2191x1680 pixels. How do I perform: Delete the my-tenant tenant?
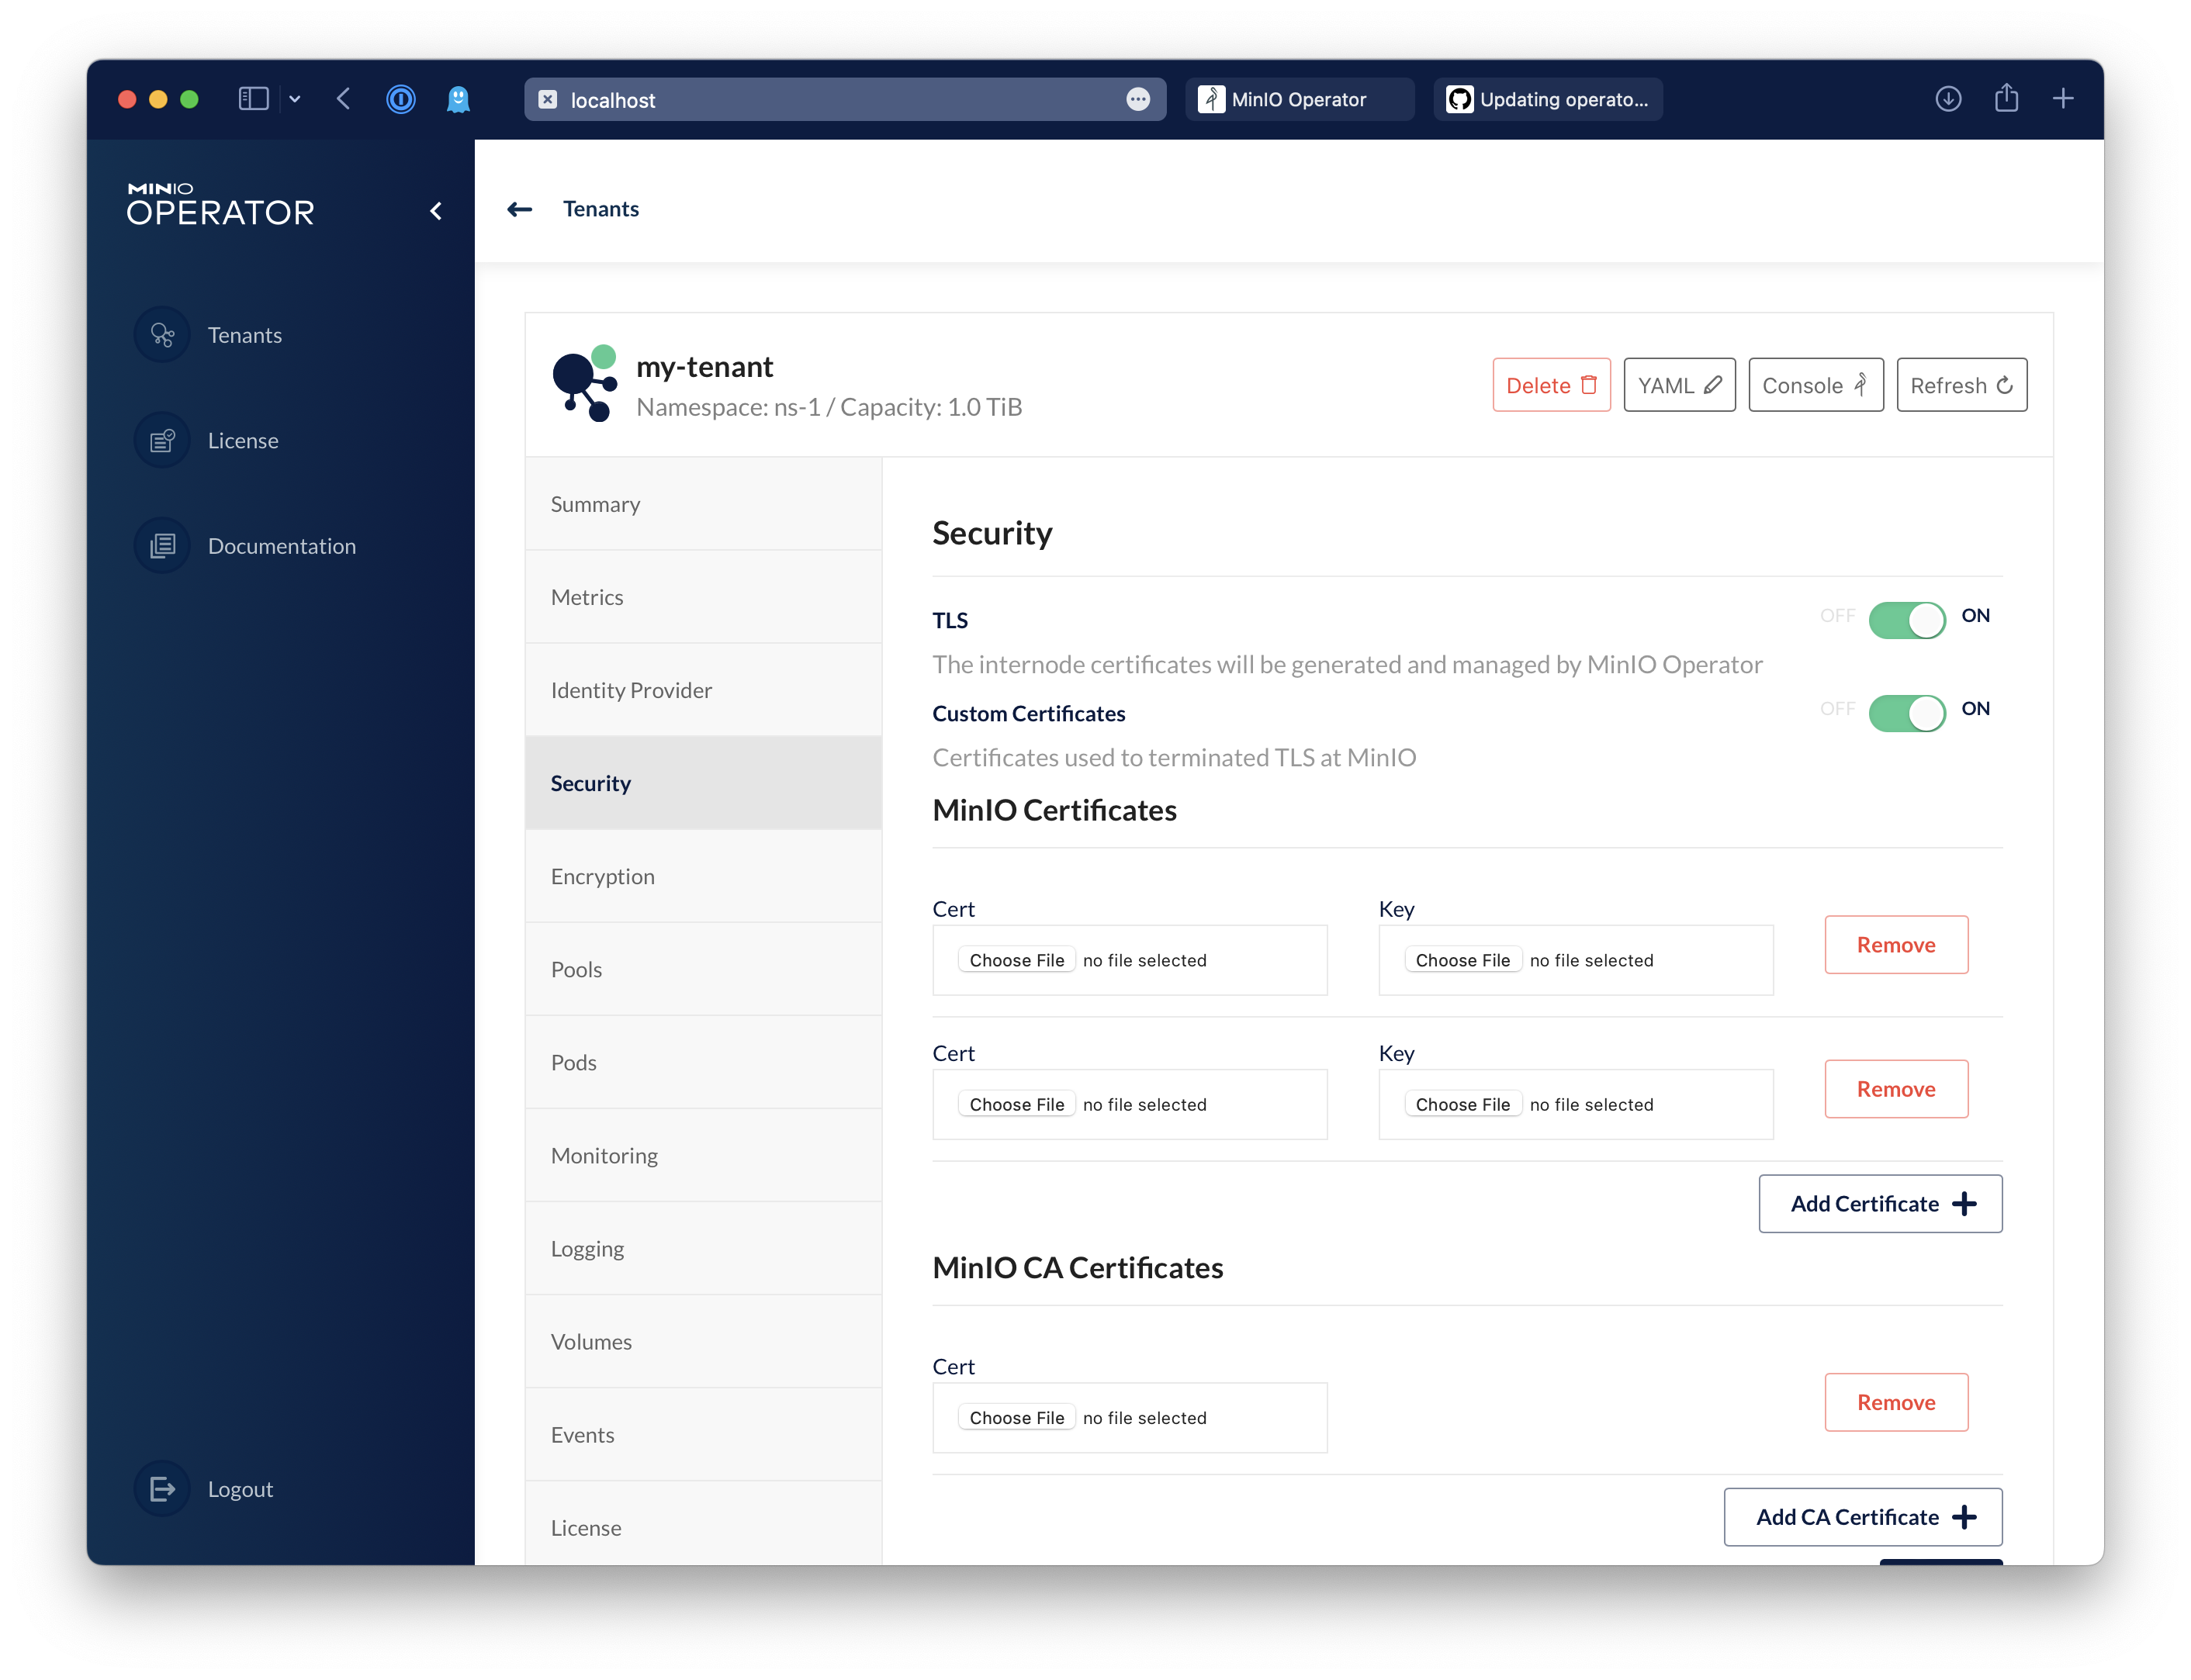1551,385
